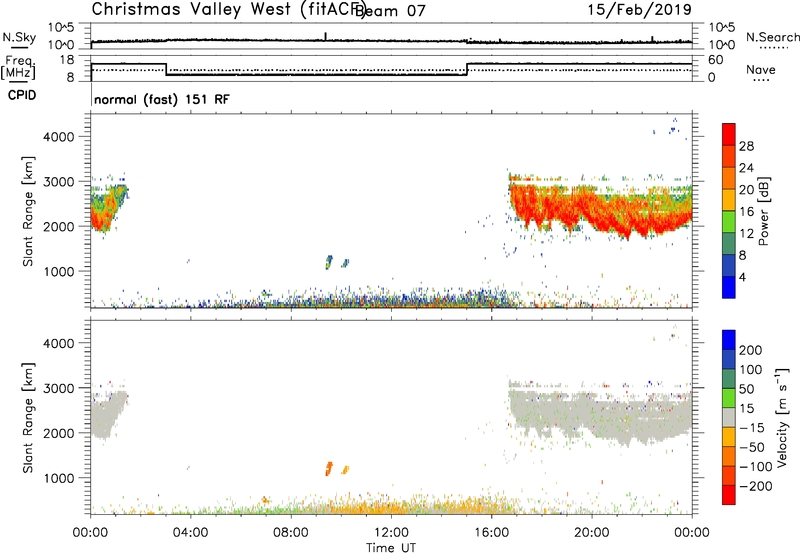
Task: Click the "18" frequency axis label
Action: pyautogui.click(x=67, y=60)
